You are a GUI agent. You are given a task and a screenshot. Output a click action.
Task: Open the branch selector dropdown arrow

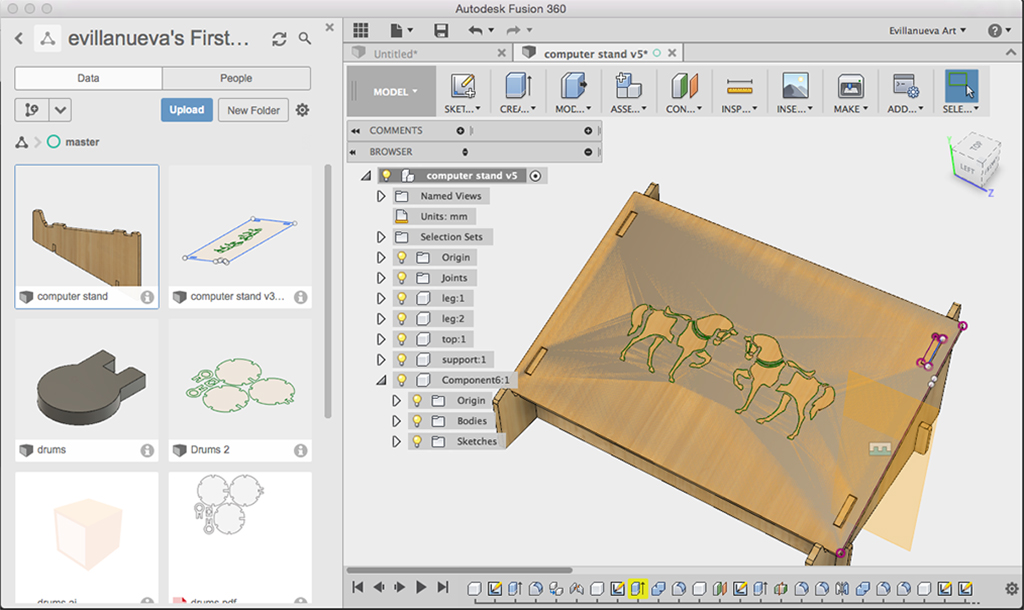(60, 110)
